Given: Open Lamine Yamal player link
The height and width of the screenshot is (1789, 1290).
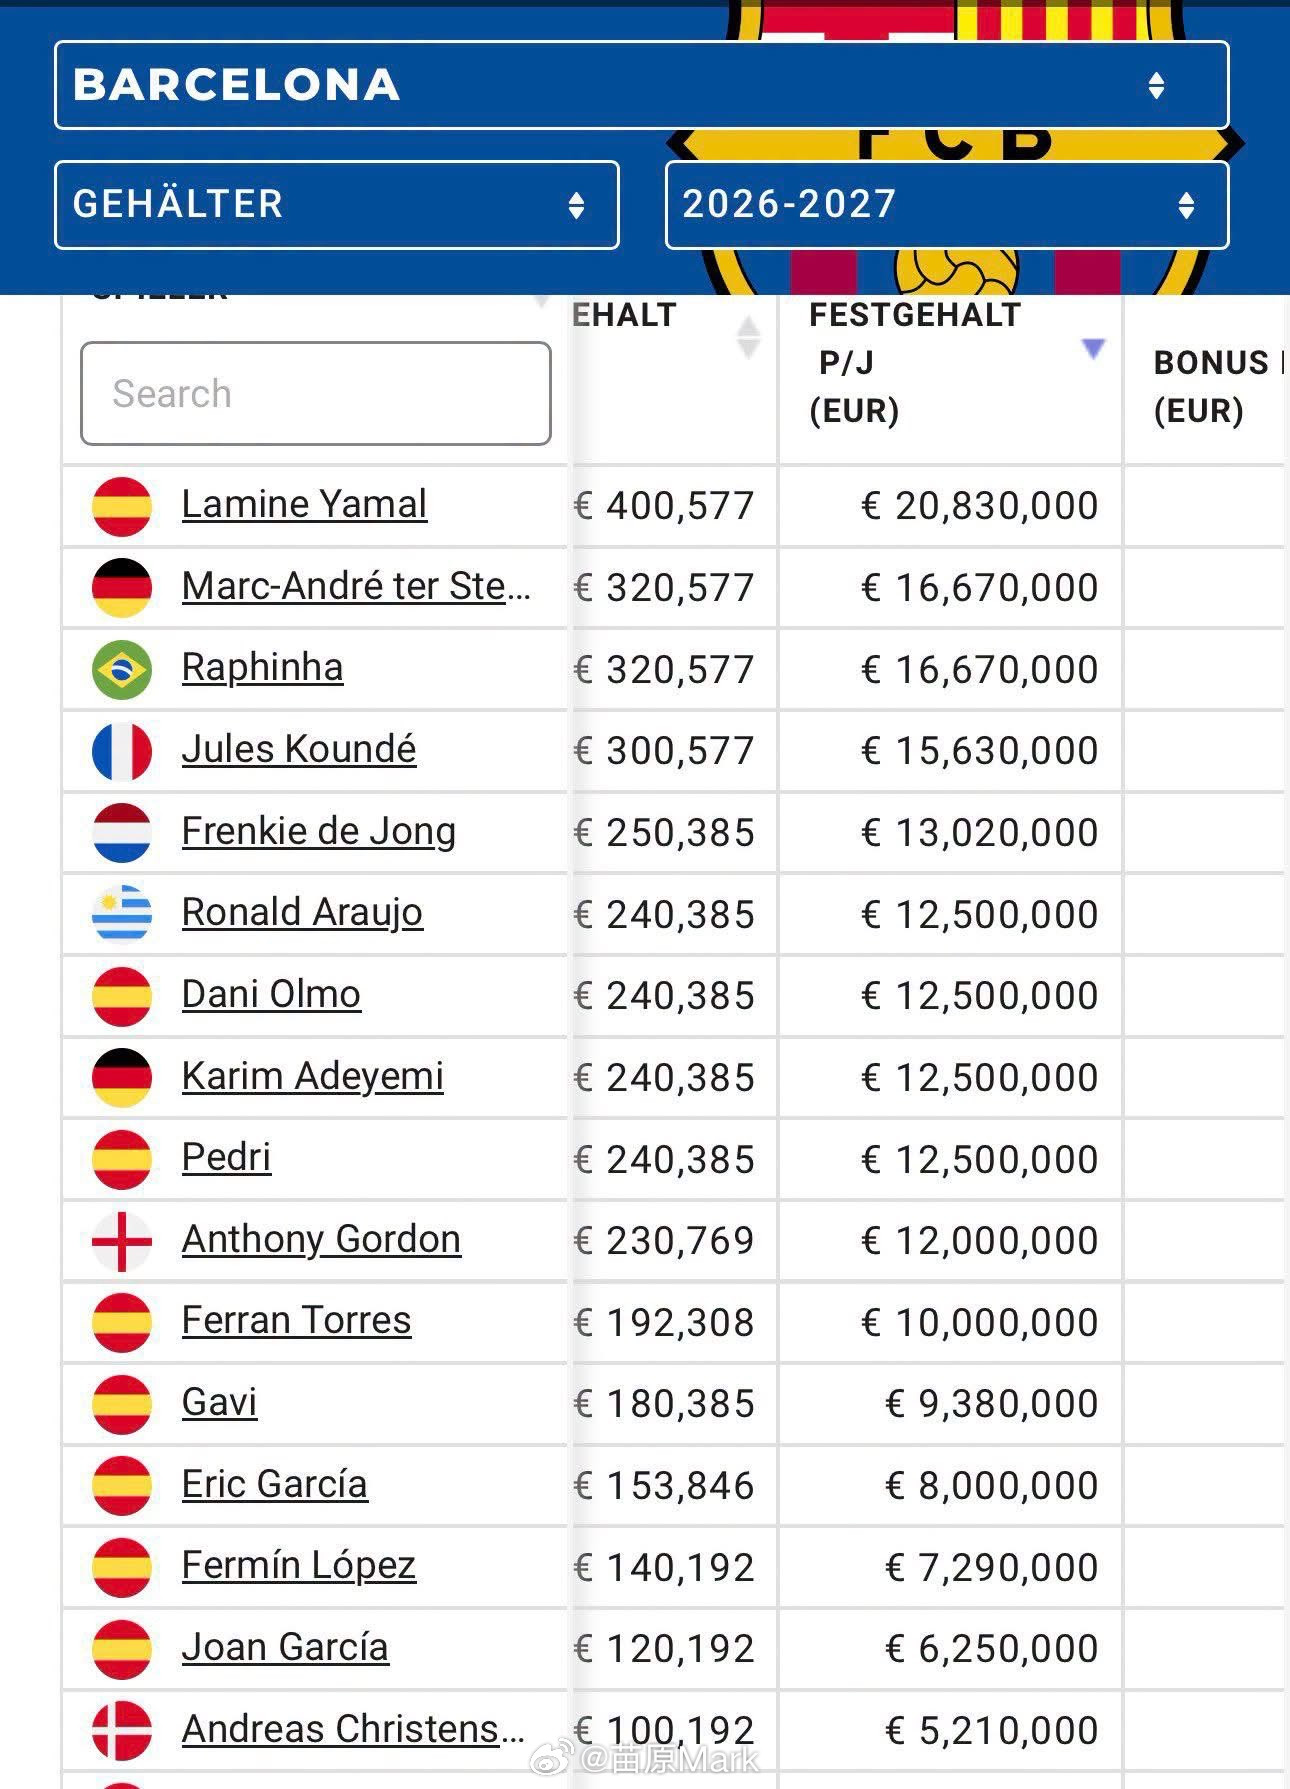Looking at the screenshot, I should click(x=304, y=504).
